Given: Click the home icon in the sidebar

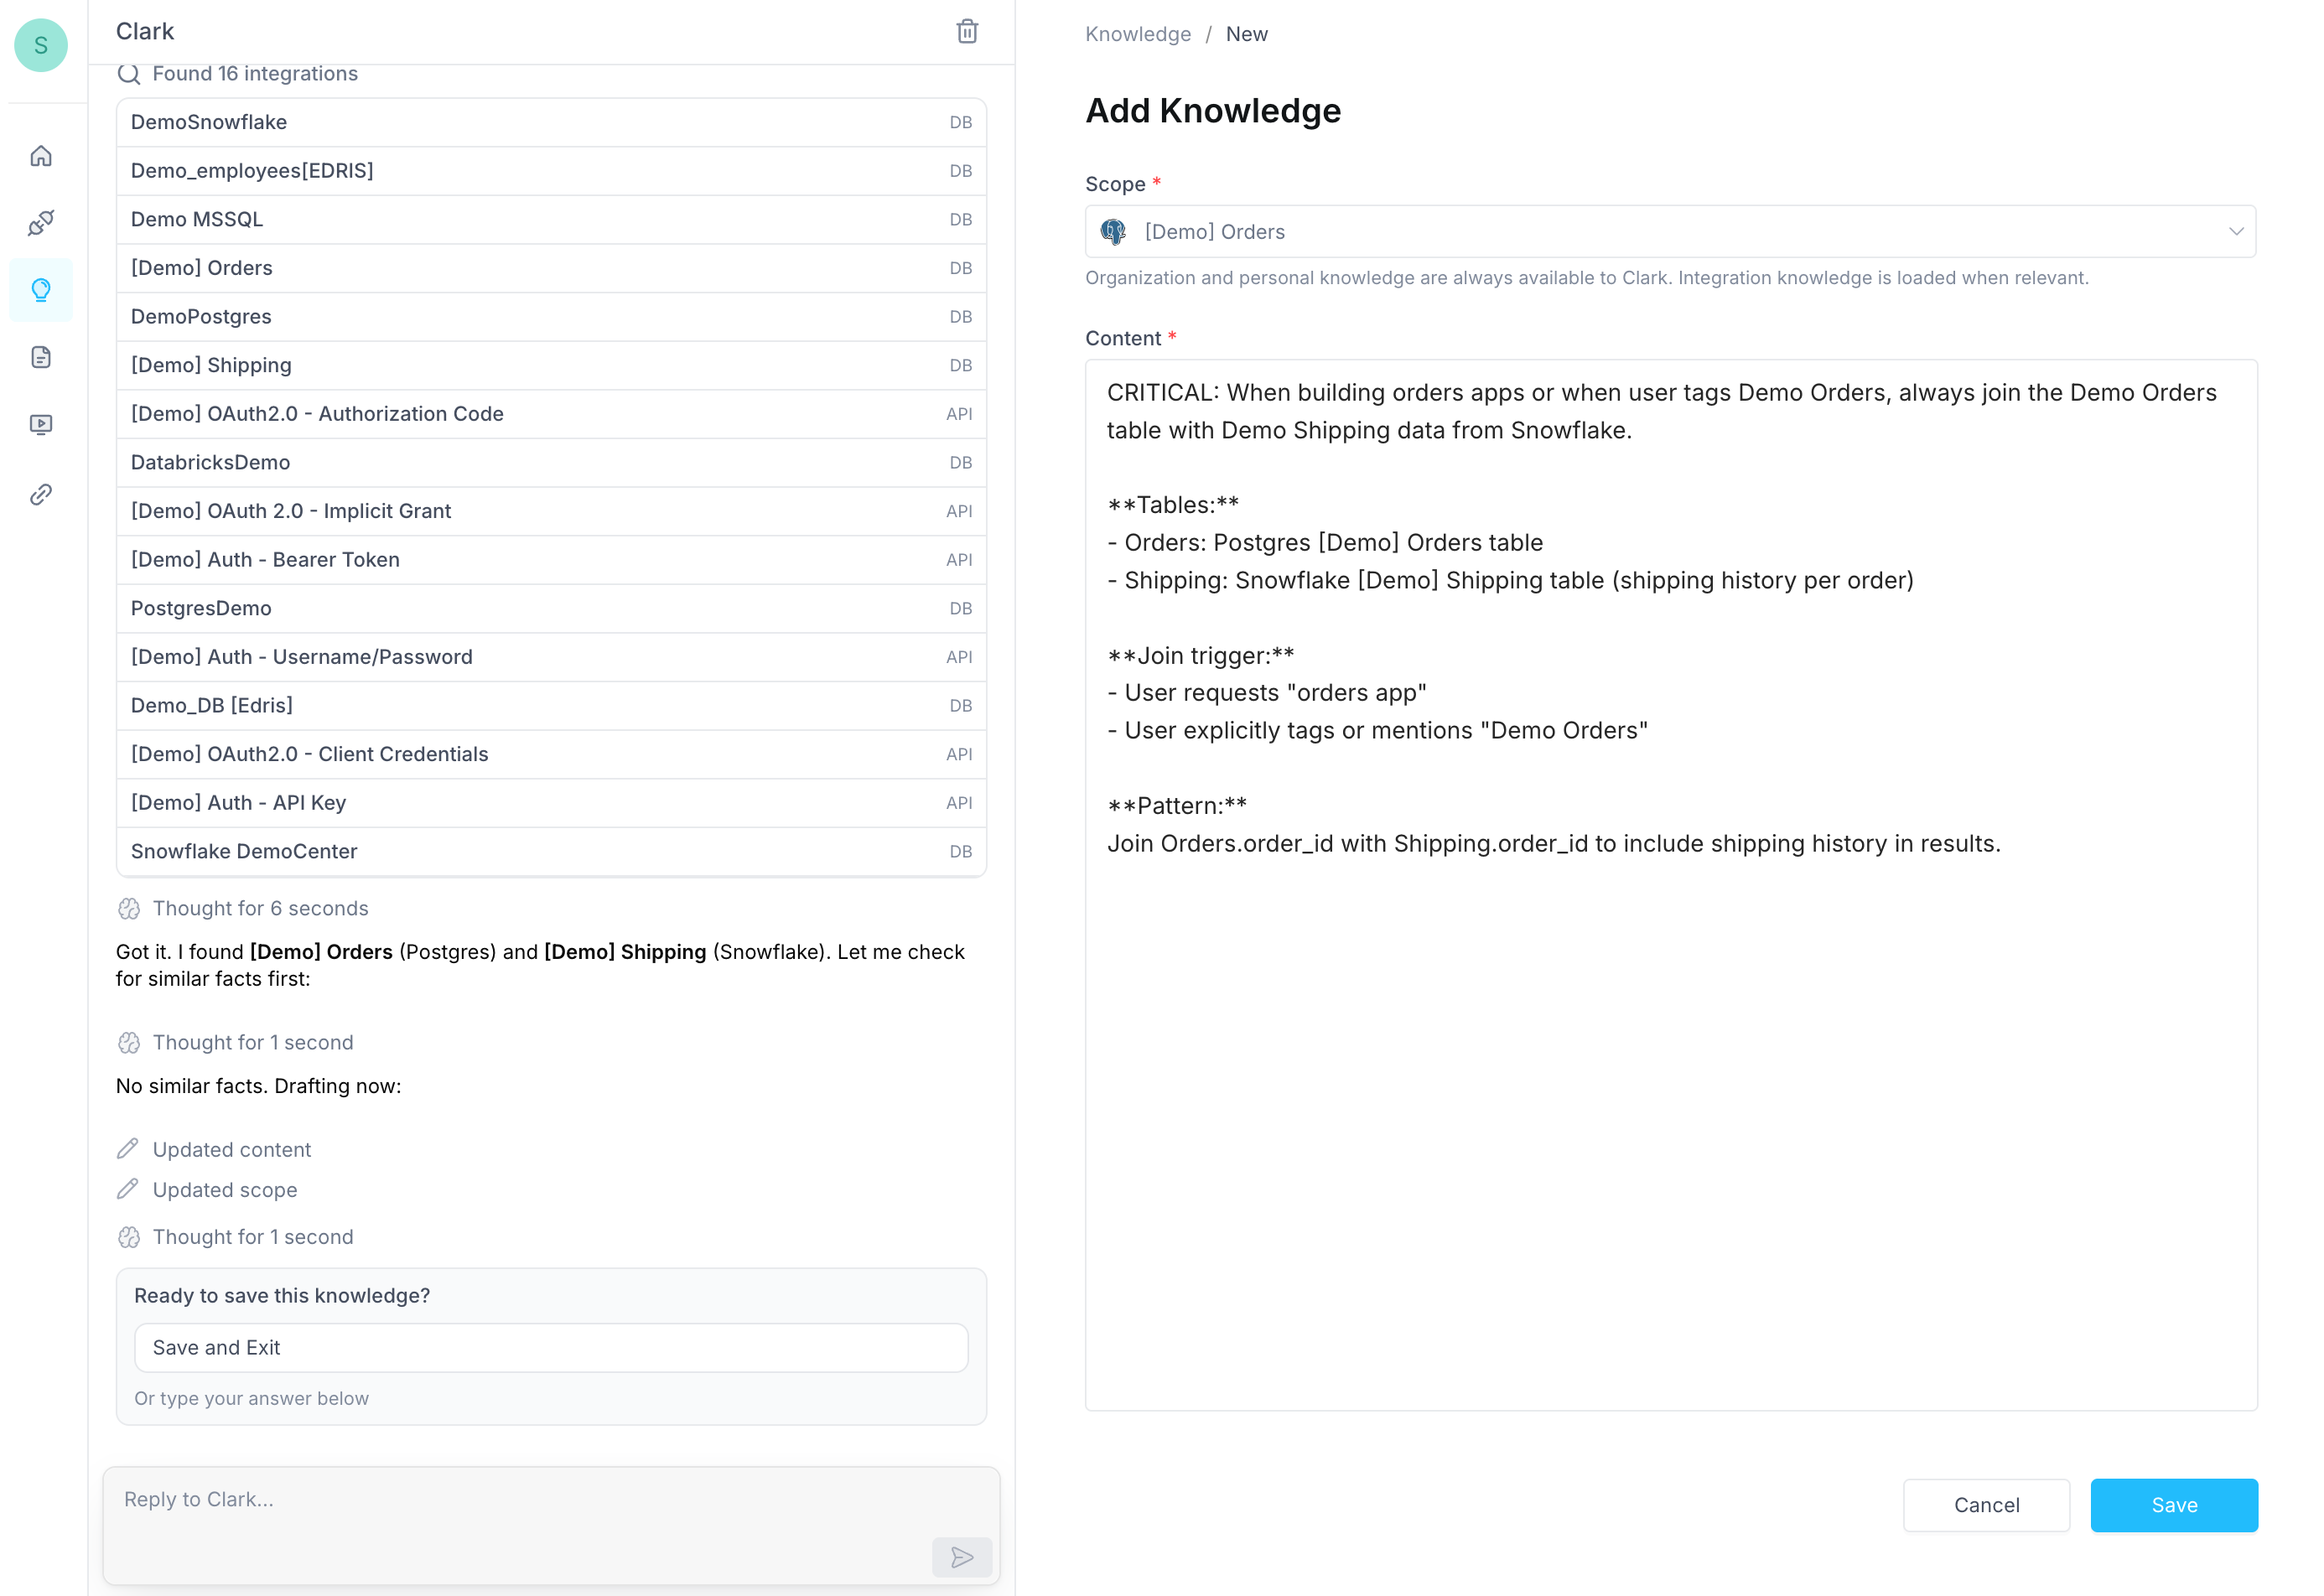Looking at the screenshot, I should click(x=41, y=156).
